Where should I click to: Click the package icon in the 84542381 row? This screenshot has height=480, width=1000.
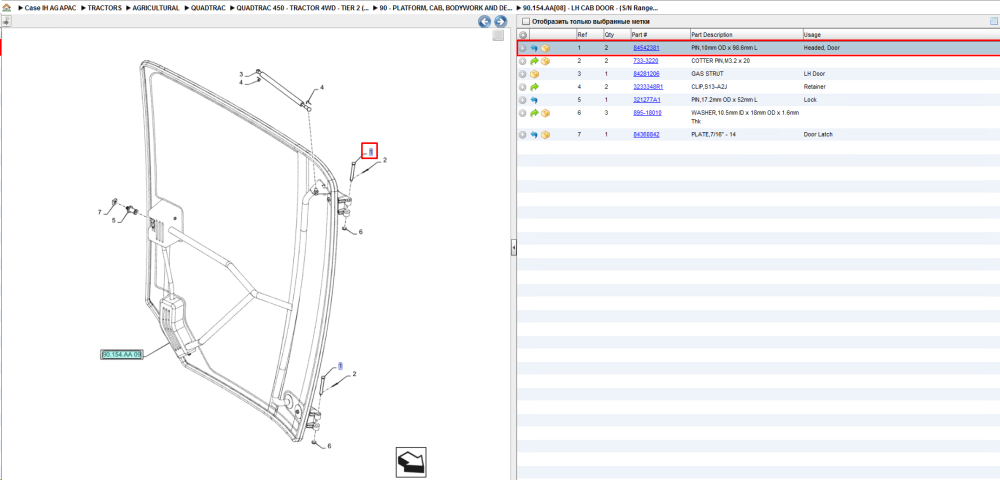pos(545,48)
